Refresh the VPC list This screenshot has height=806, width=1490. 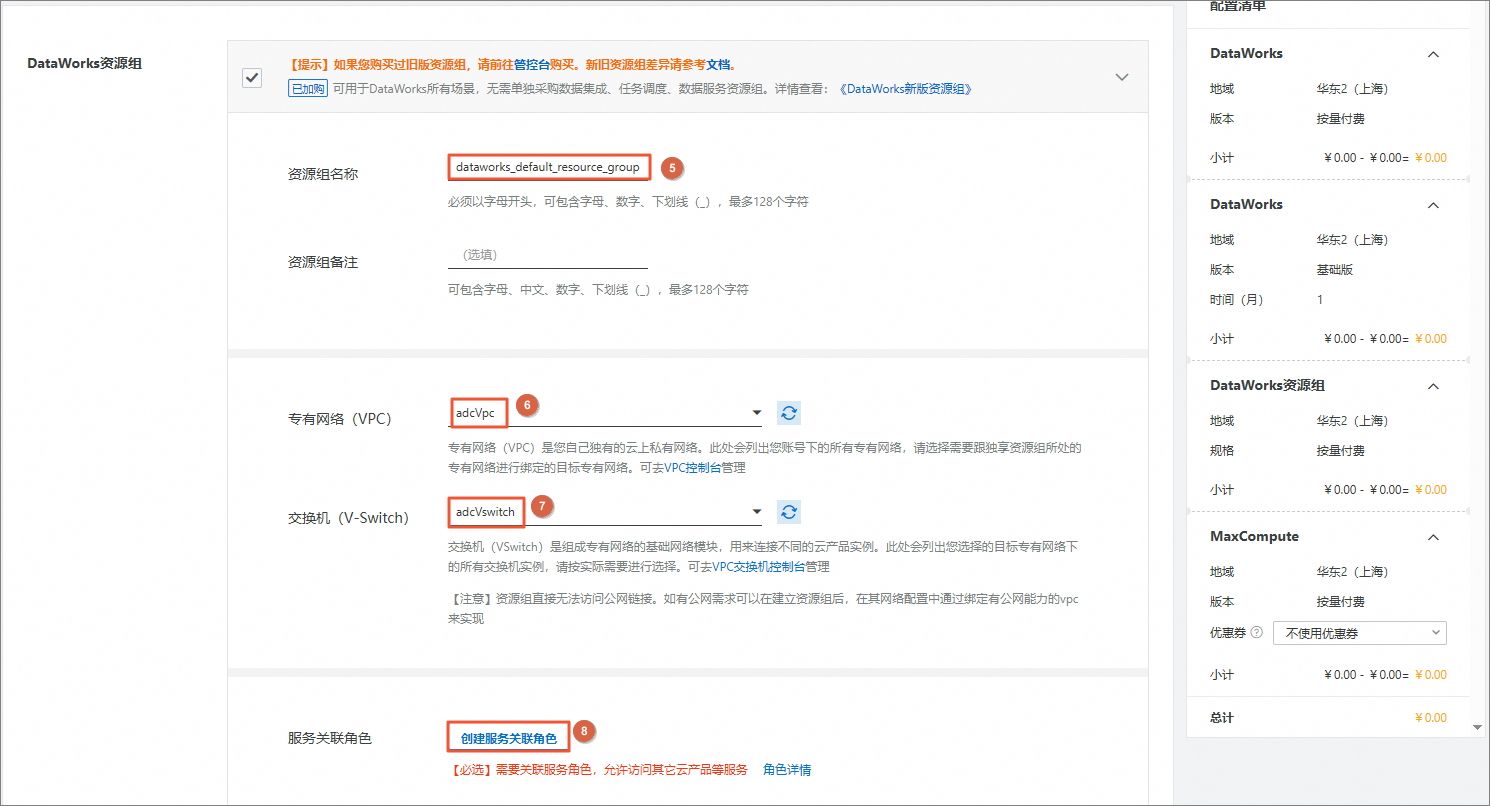click(789, 413)
